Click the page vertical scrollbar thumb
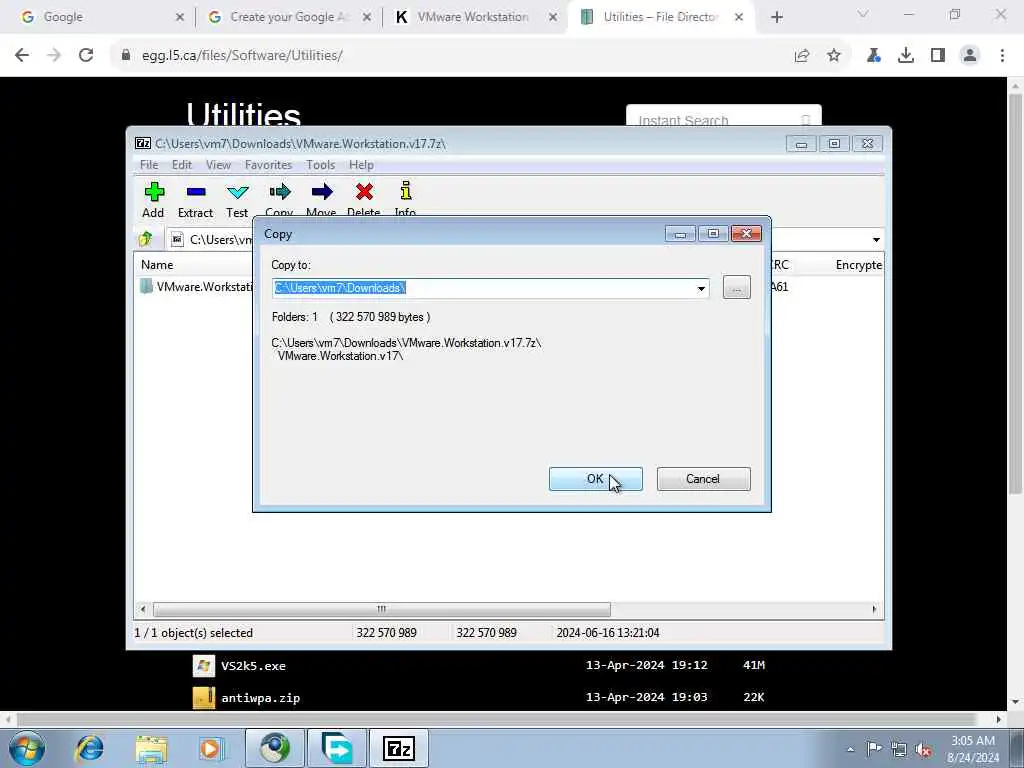 [x=1015, y=294]
